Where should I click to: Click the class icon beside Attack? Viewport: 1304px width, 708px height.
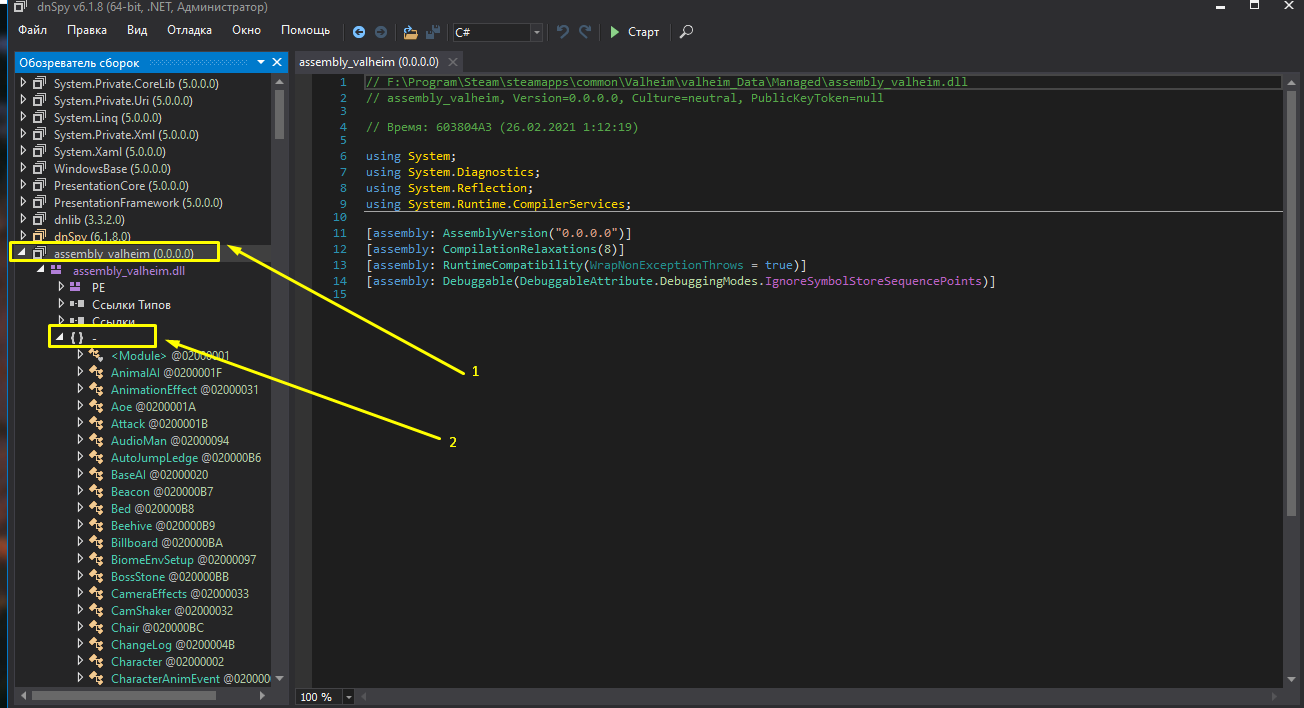pyautogui.click(x=97, y=424)
